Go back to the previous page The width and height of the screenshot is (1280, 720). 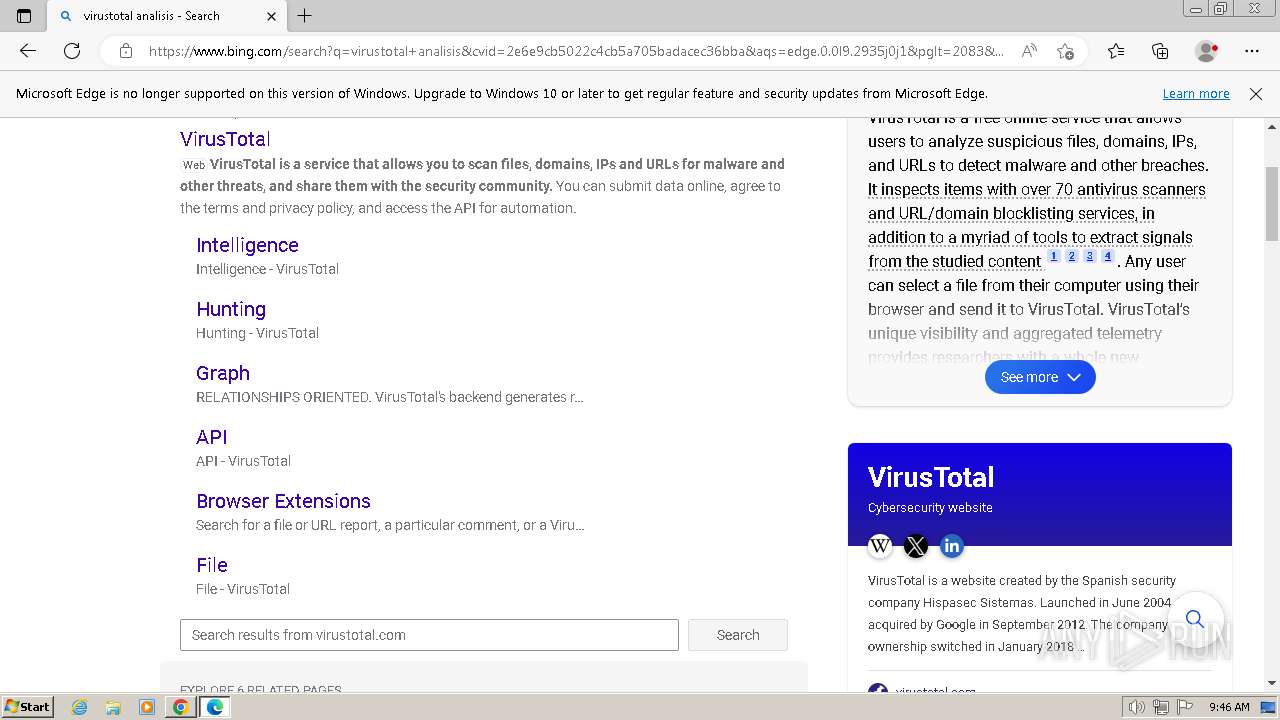pyautogui.click(x=28, y=51)
